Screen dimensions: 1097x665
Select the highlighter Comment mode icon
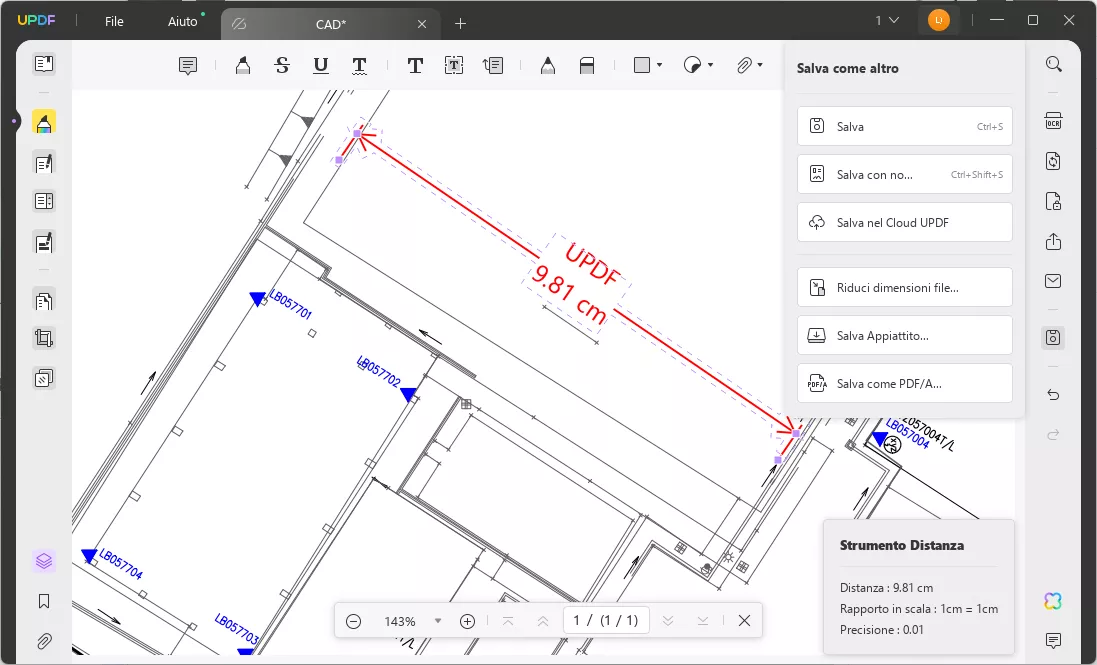coord(43,123)
